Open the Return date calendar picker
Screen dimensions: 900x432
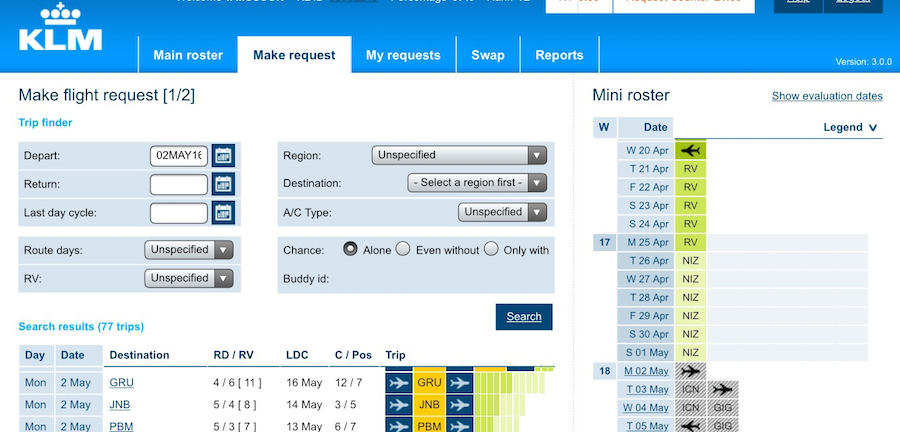tap(223, 184)
